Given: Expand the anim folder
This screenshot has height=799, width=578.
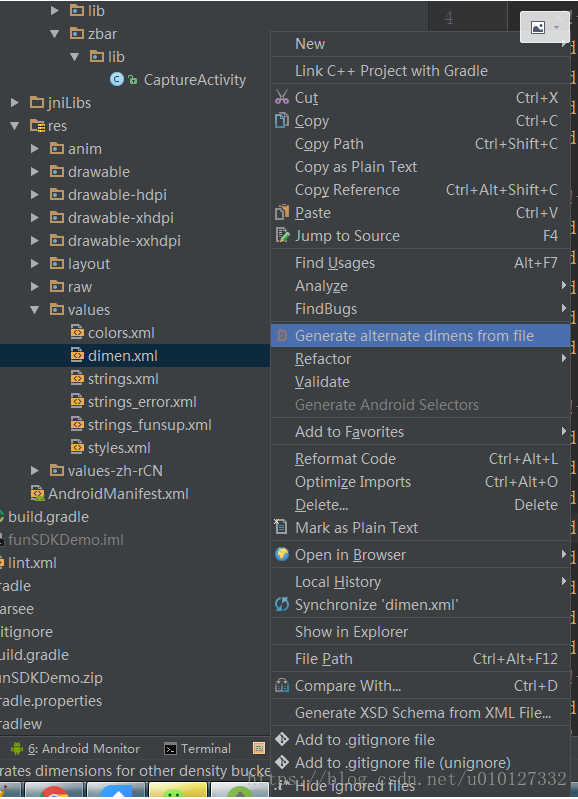Looking at the screenshot, I should (x=35, y=149).
